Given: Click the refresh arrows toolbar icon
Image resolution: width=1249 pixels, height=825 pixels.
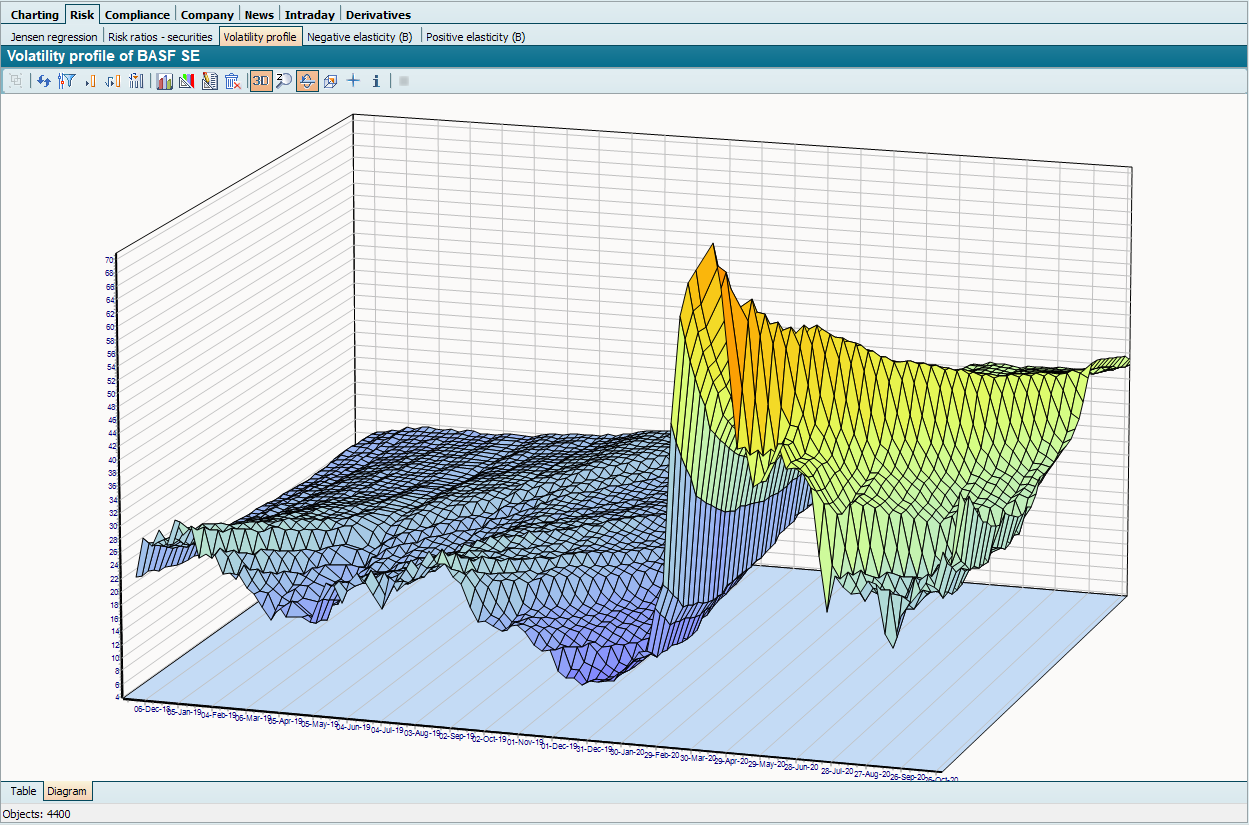Looking at the screenshot, I should coord(44,81).
